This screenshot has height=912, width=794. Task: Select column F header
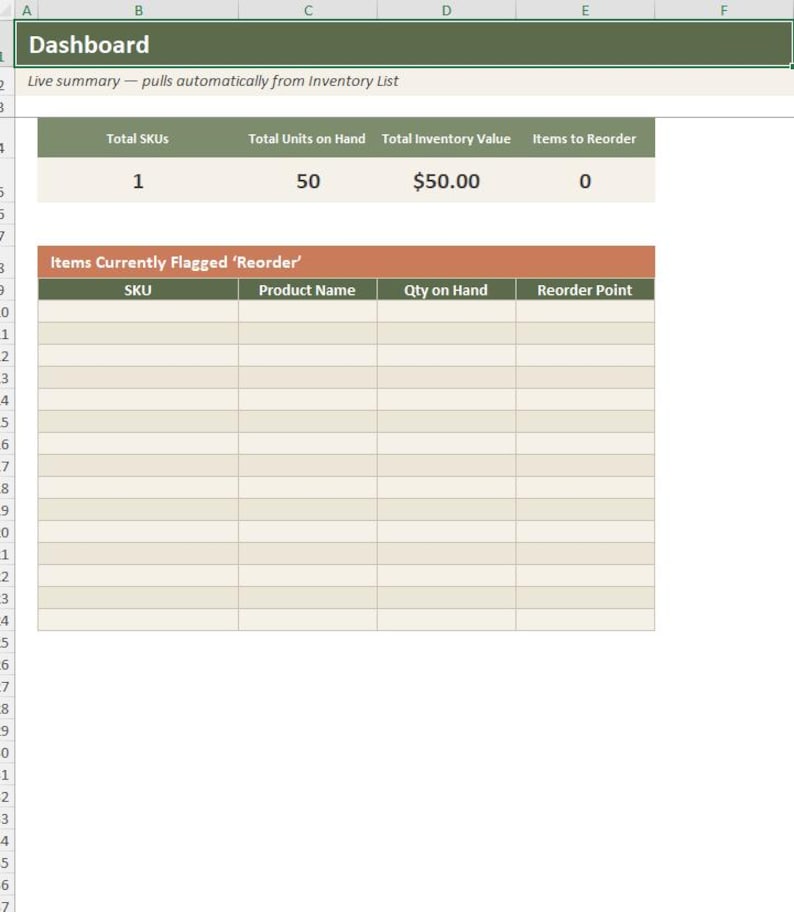click(x=724, y=10)
